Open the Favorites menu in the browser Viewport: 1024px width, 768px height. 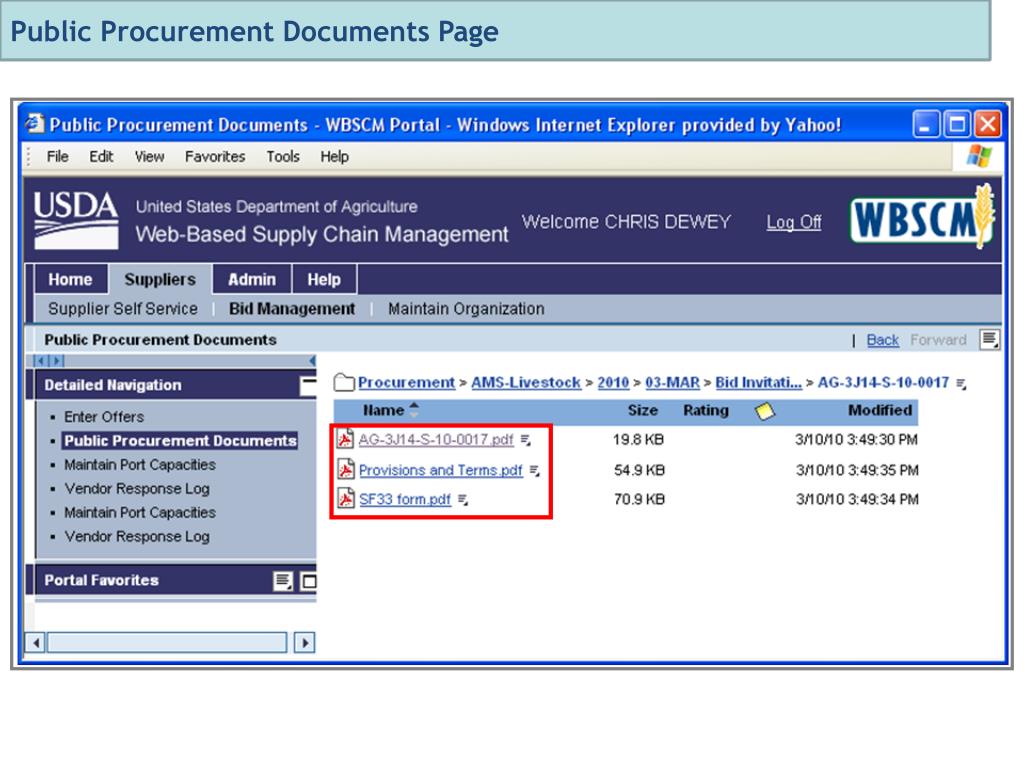point(214,157)
